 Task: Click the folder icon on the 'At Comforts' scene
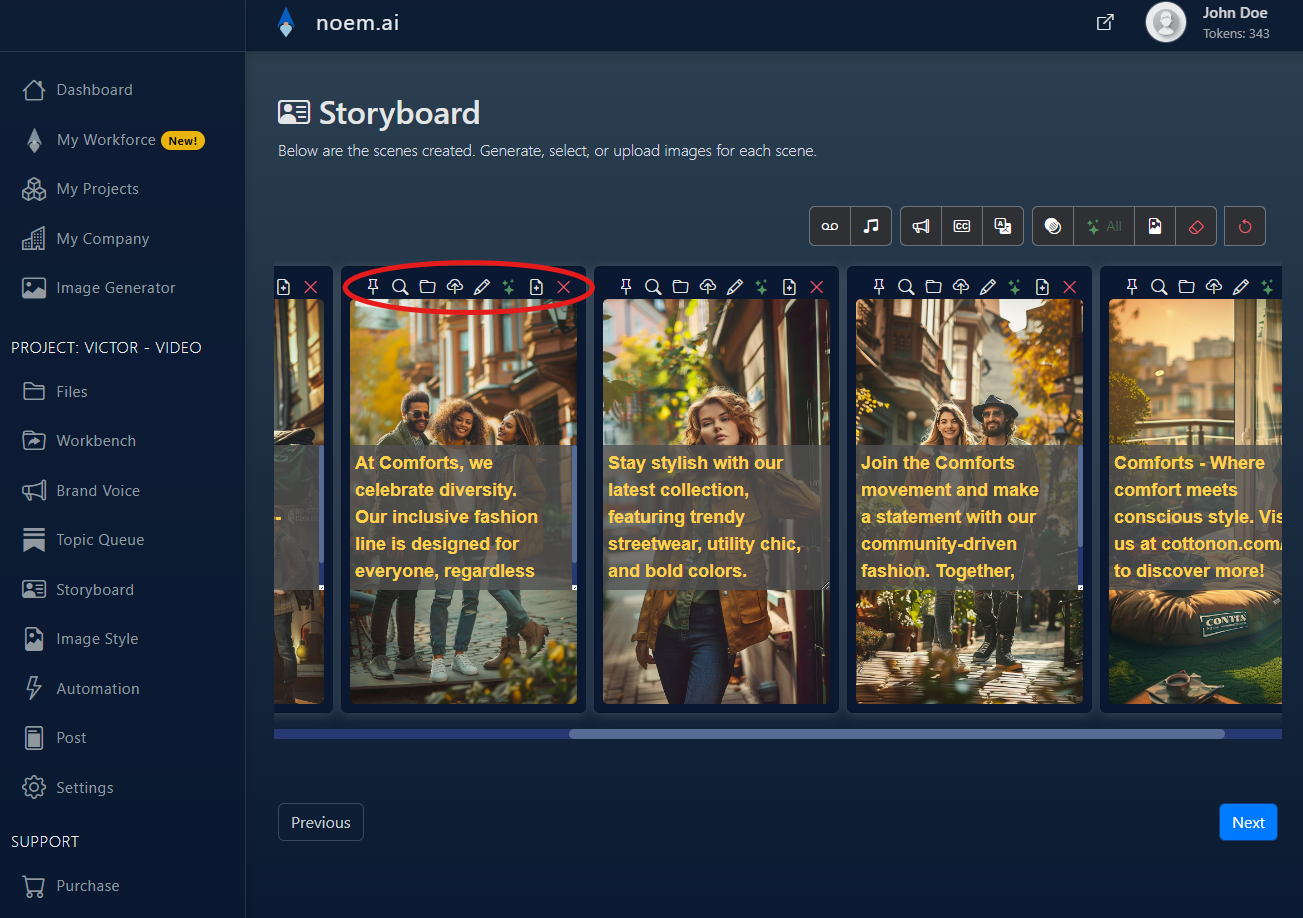pyautogui.click(x=427, y=287)
